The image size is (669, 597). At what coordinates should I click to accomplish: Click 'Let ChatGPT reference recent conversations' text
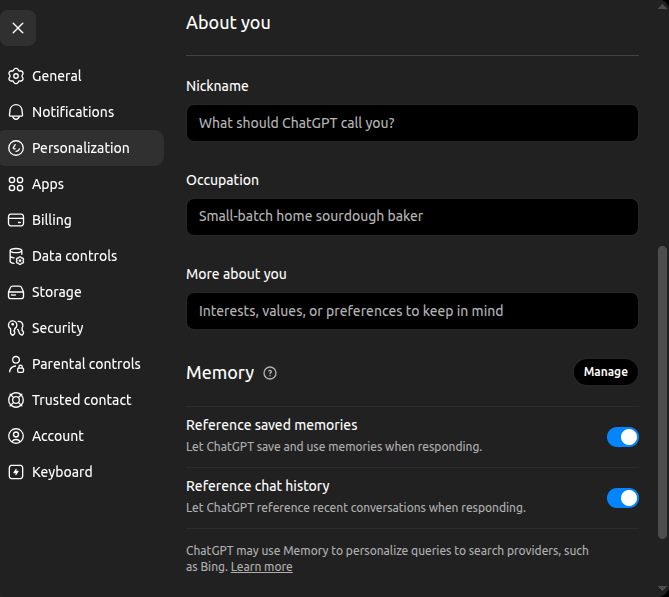coord(356,508)
